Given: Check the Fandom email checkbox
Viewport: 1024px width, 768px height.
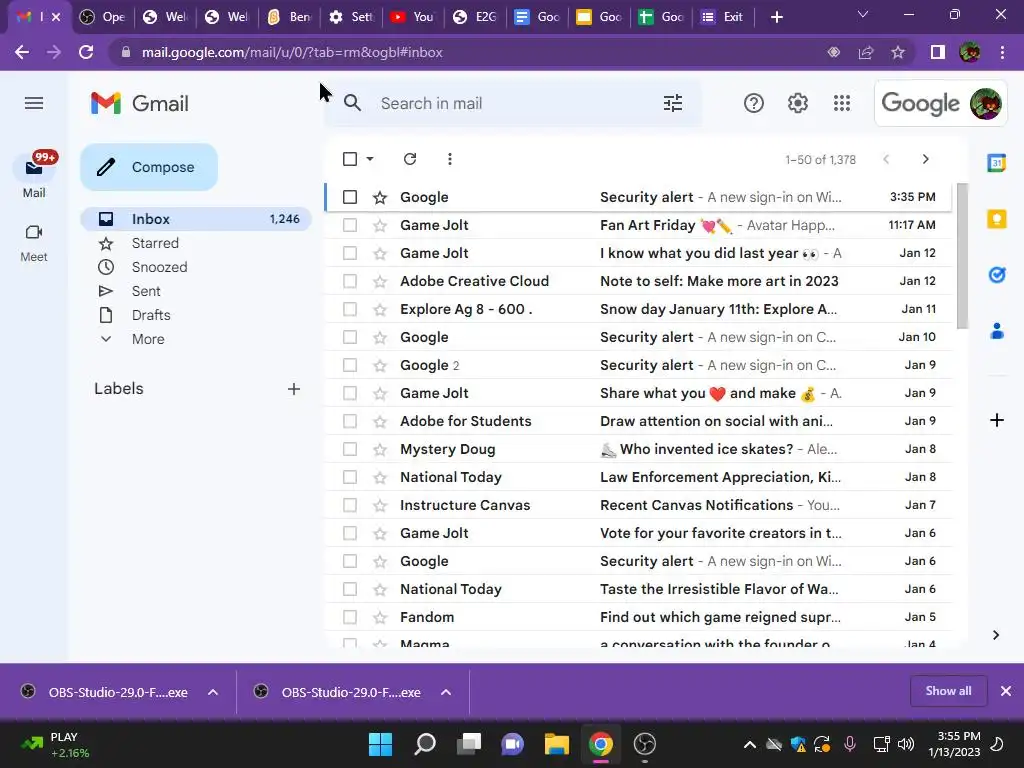Looking at the screenshot, I should [350, 617].
